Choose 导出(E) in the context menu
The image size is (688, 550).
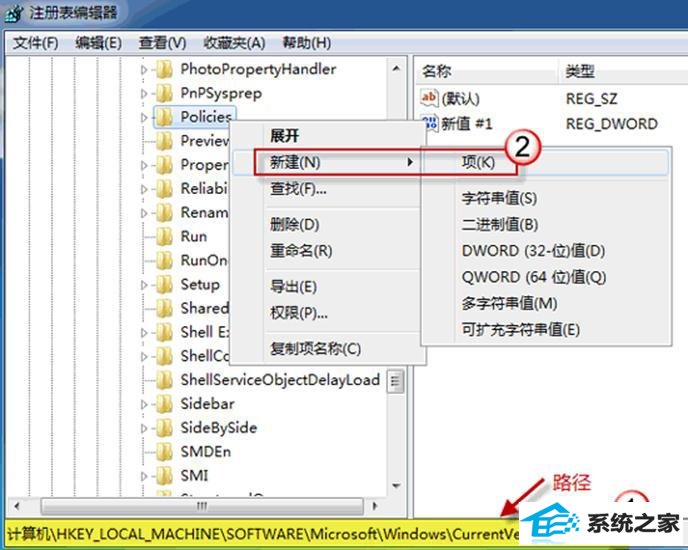[293, 287]
